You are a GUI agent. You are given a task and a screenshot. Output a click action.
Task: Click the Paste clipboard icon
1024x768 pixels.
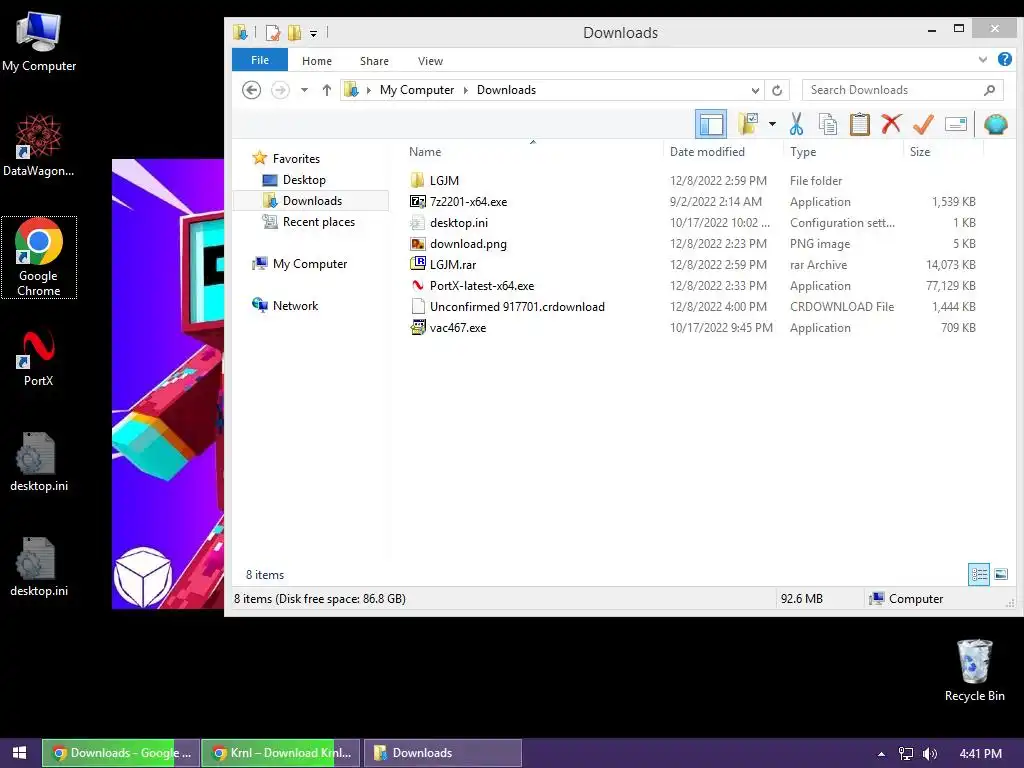[859, 123]
